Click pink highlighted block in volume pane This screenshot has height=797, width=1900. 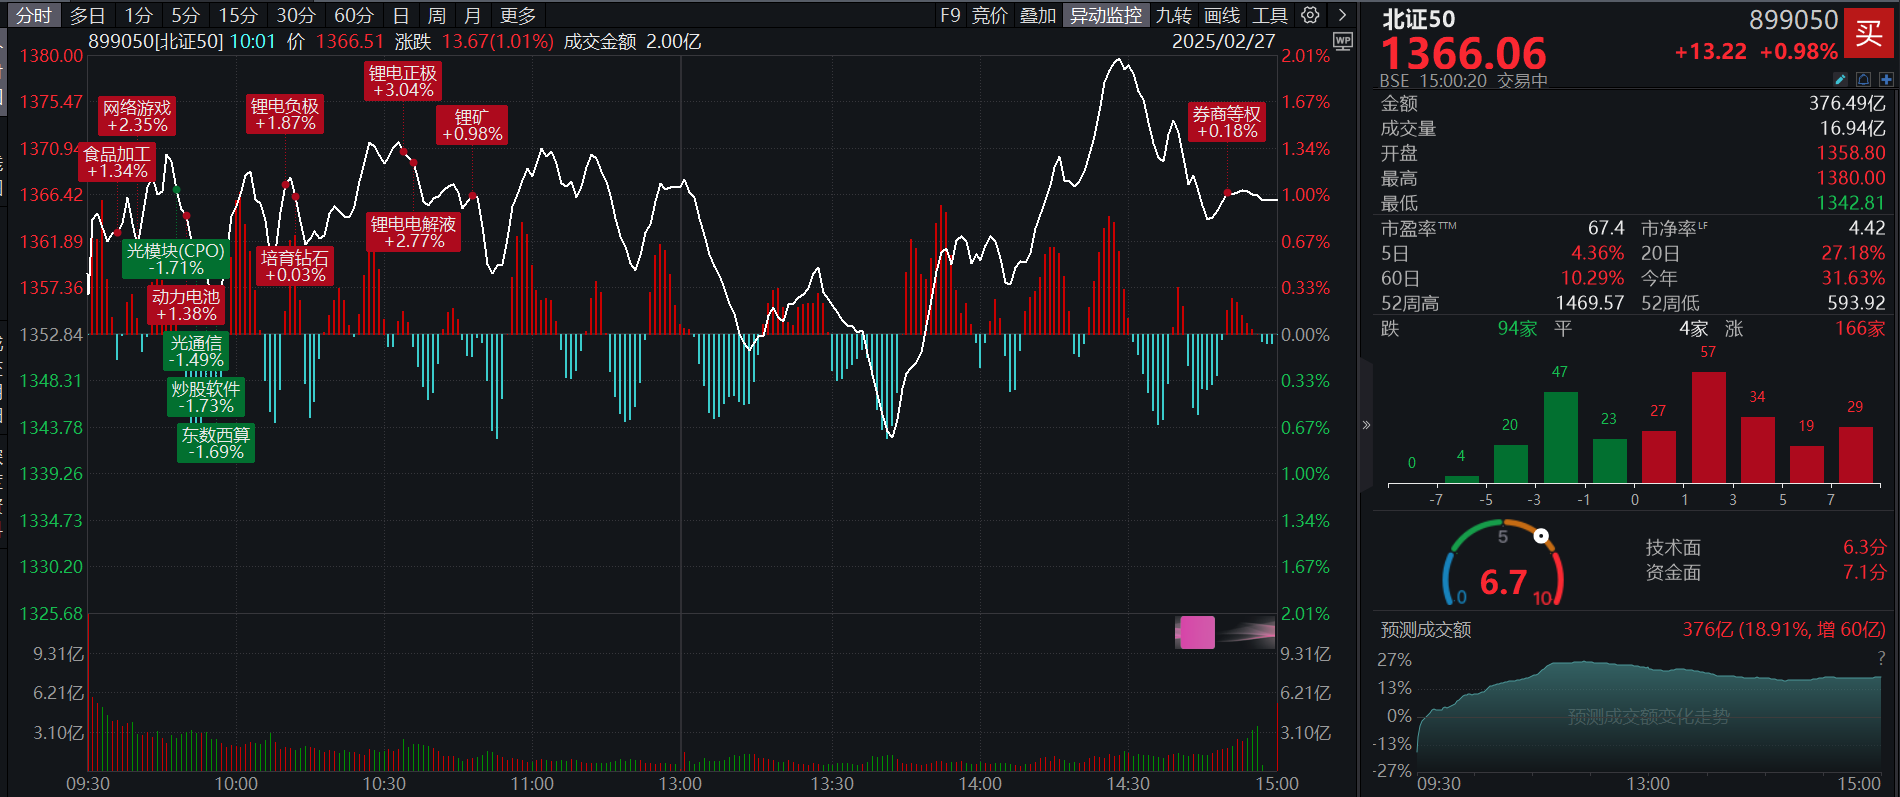pos(1197,632)
